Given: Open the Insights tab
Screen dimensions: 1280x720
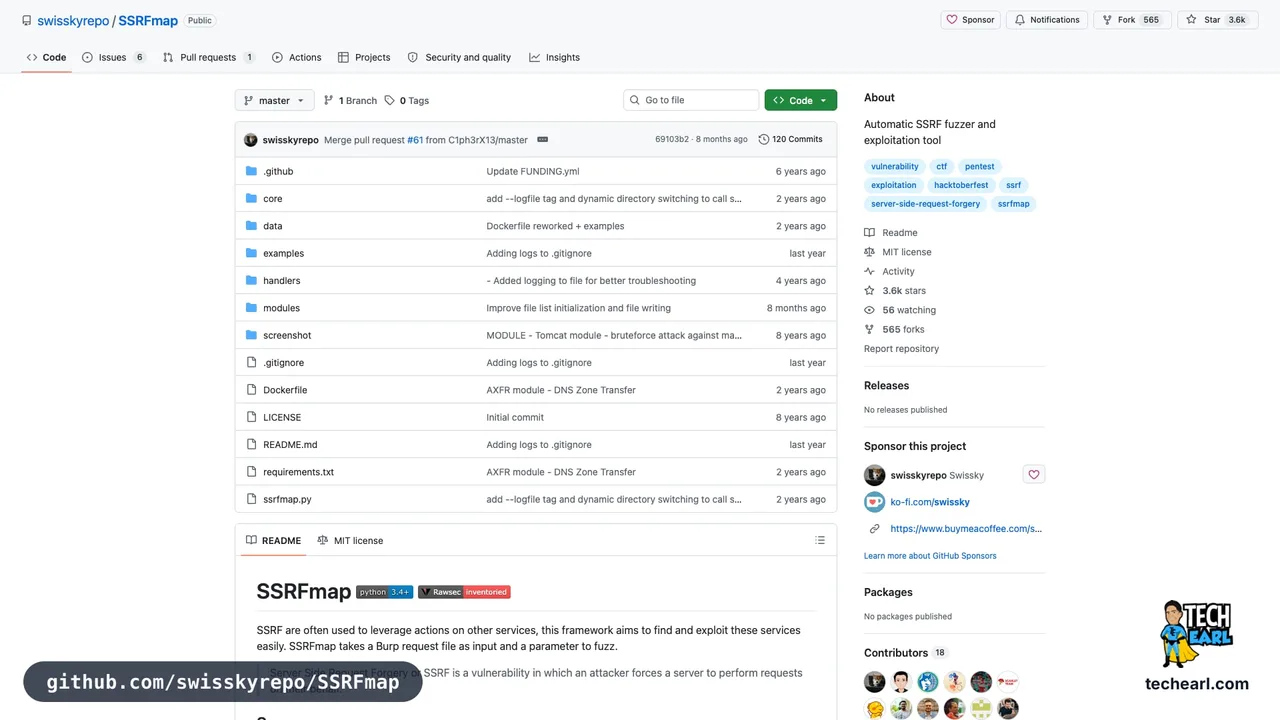Looking at the screenshot, I should [554, 57].
